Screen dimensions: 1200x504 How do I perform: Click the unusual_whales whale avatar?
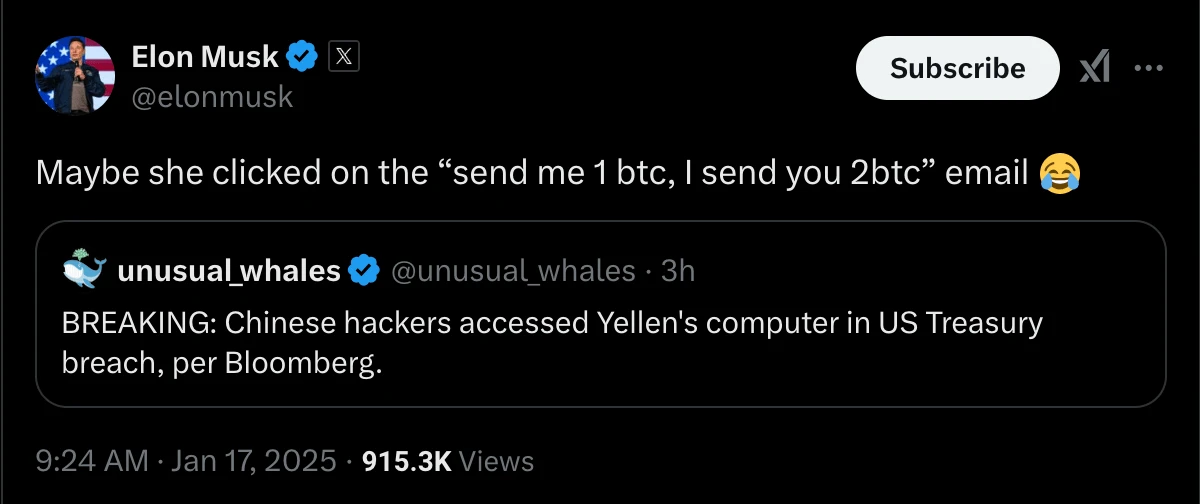[x=83, y=269]
